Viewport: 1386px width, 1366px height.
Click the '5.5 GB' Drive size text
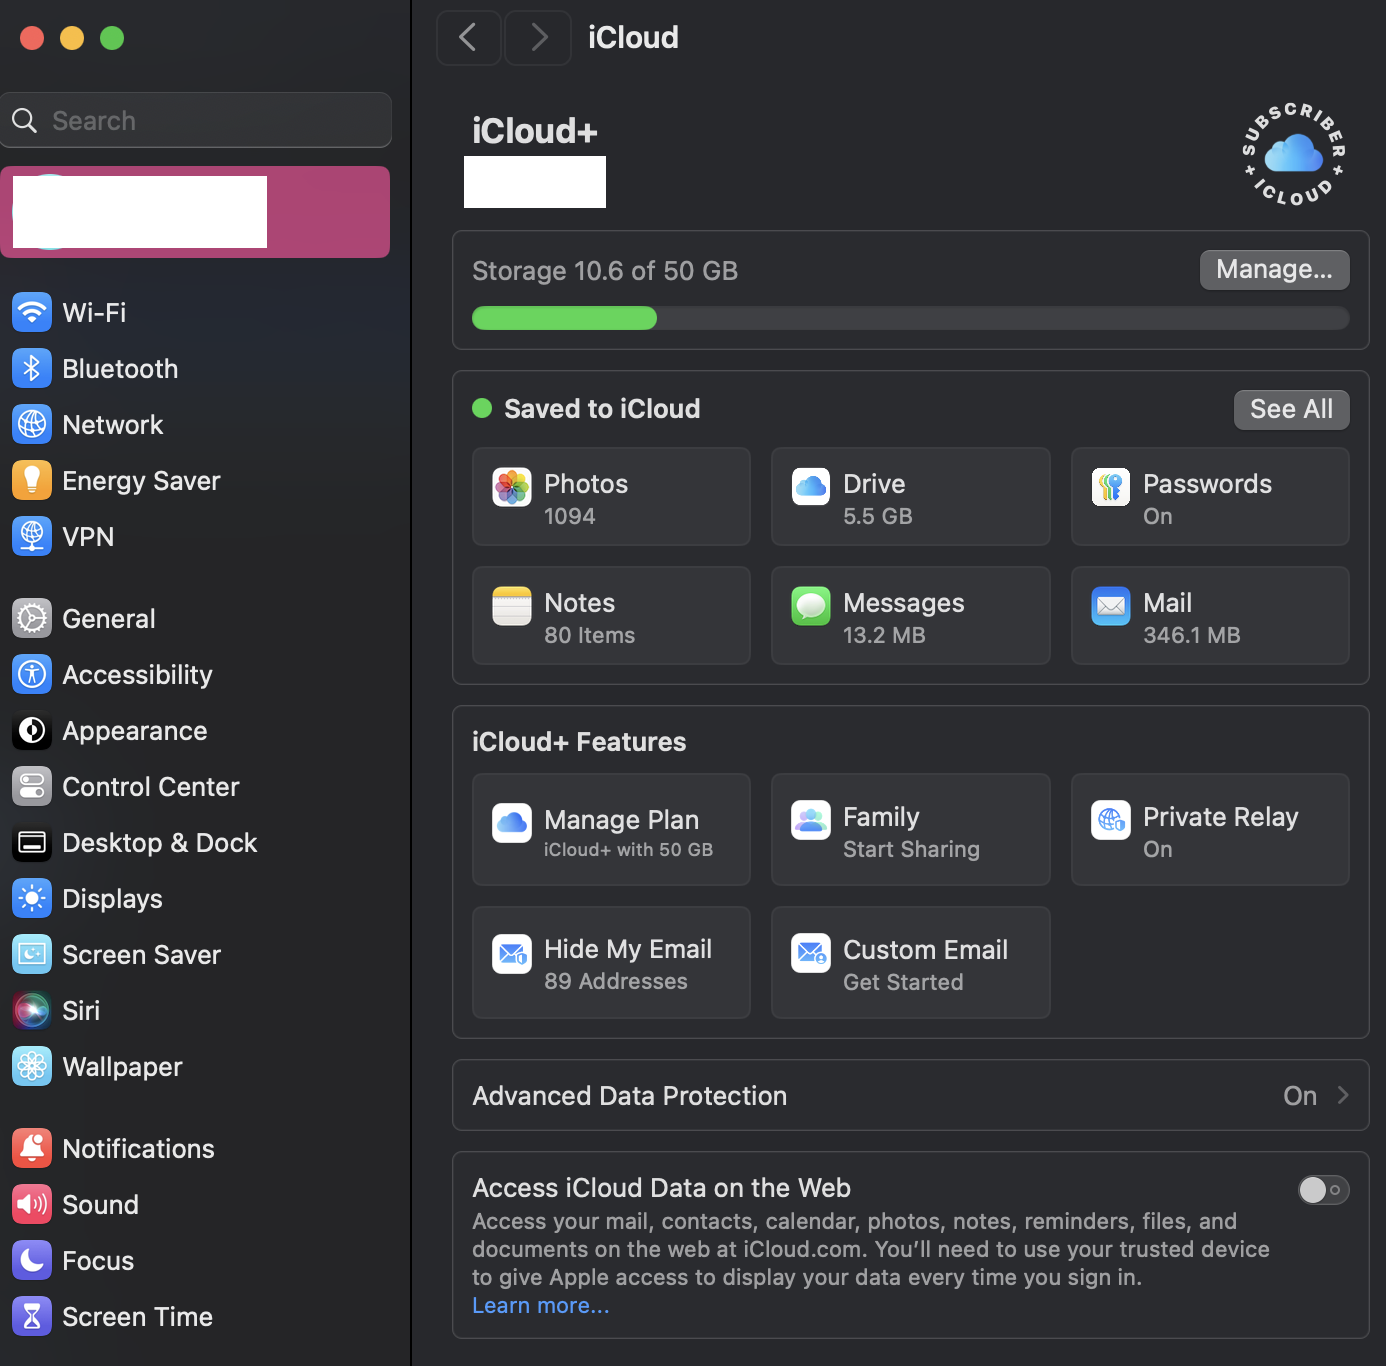(x=877, y=516)
